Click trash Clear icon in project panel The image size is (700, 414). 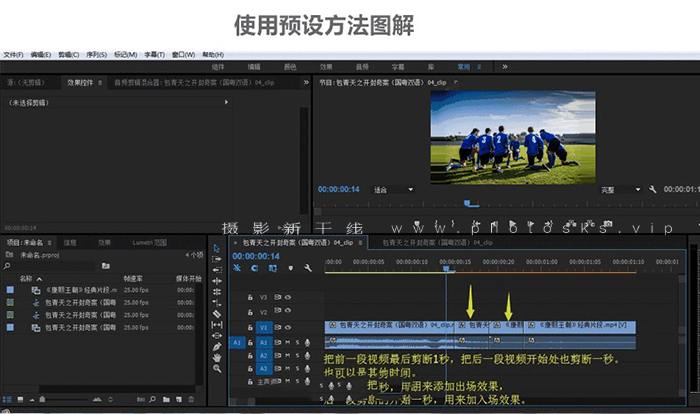click(x=191, y=399)
